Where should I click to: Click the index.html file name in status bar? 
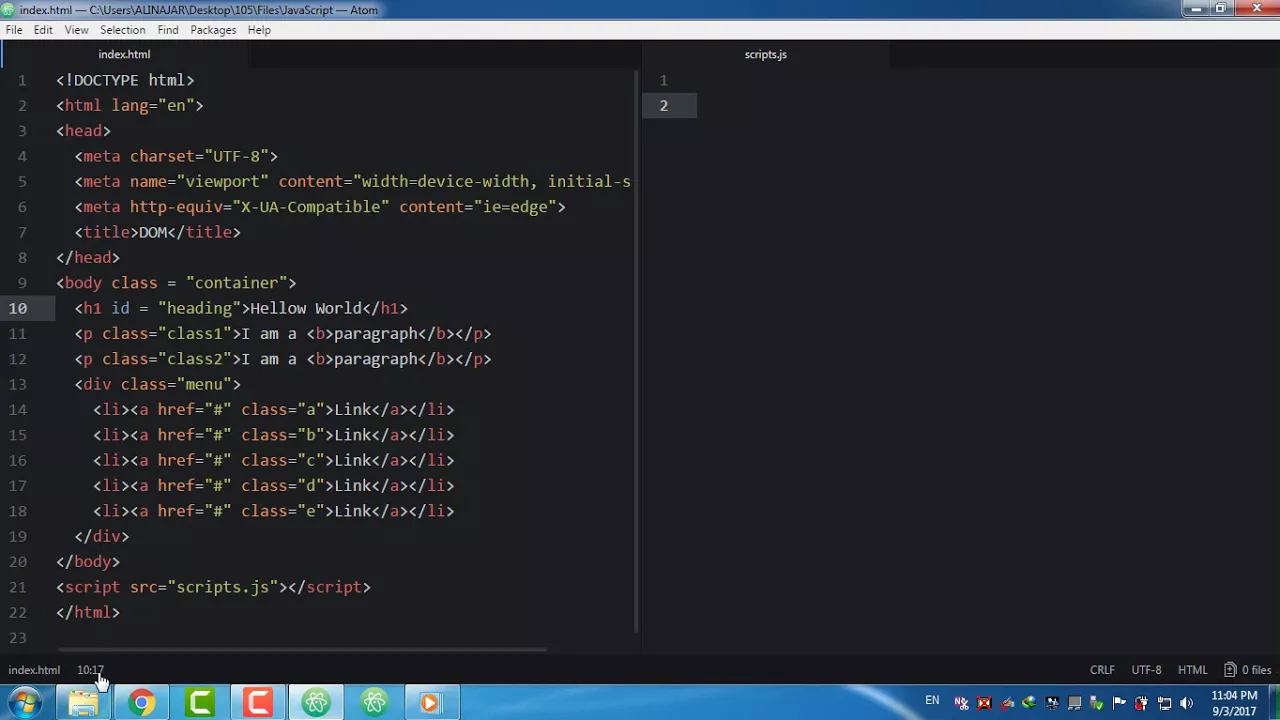pos(34,670)
